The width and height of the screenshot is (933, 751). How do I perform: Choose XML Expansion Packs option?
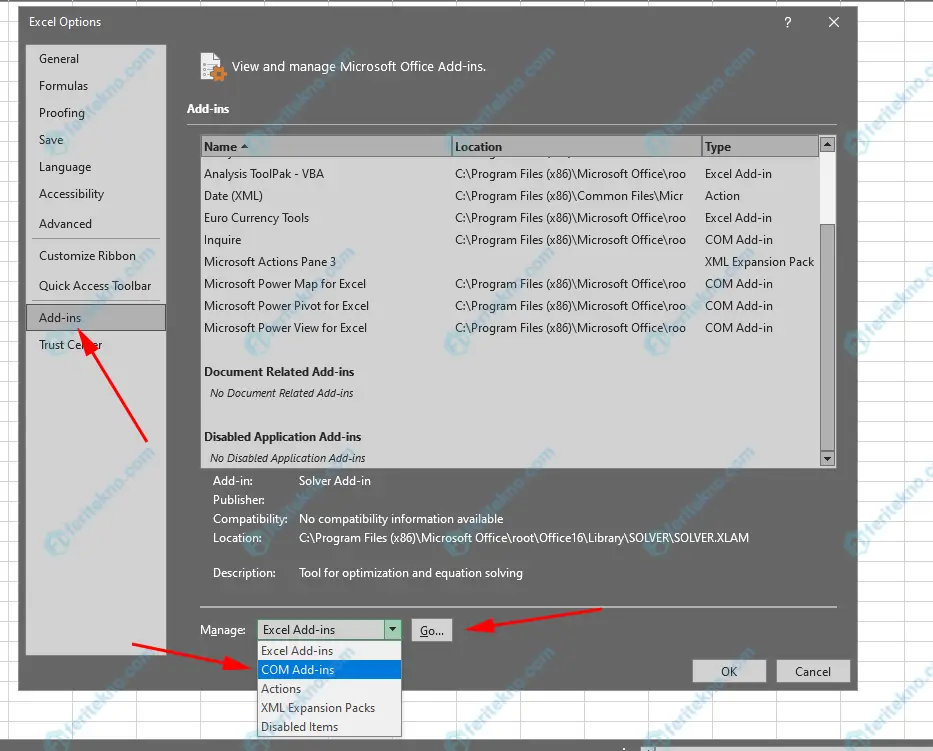click(x=329, y=708)
